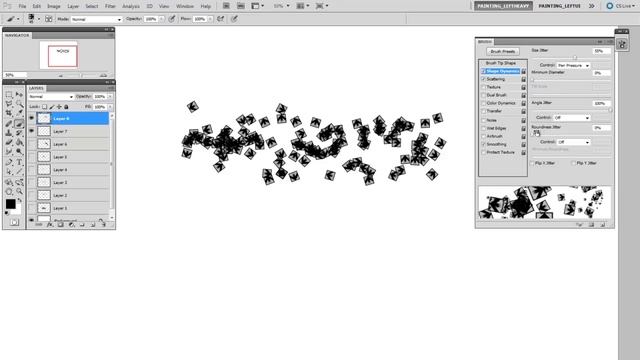
Task: Toggle the Smoothing checkbox
Action: 484,144
